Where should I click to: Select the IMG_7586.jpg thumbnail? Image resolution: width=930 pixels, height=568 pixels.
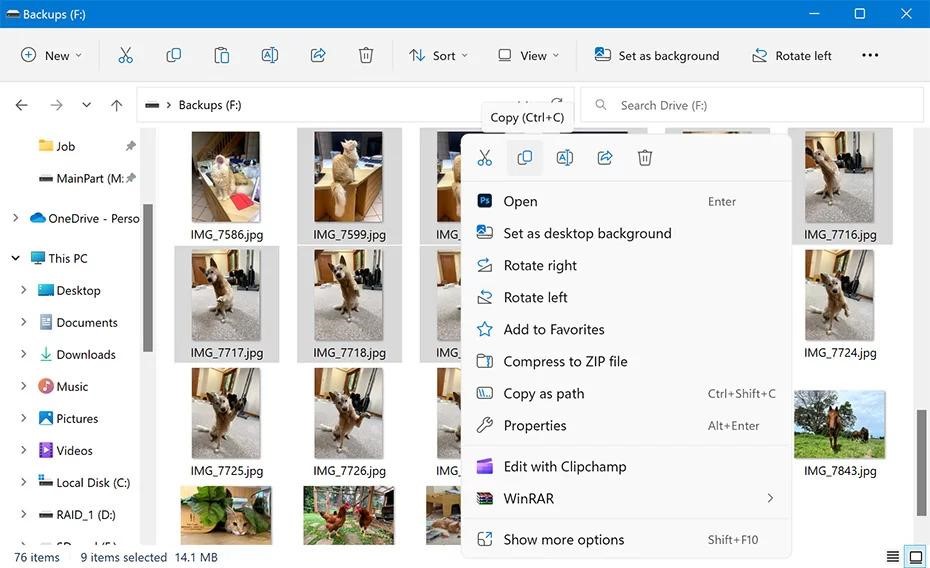(226, 177)
